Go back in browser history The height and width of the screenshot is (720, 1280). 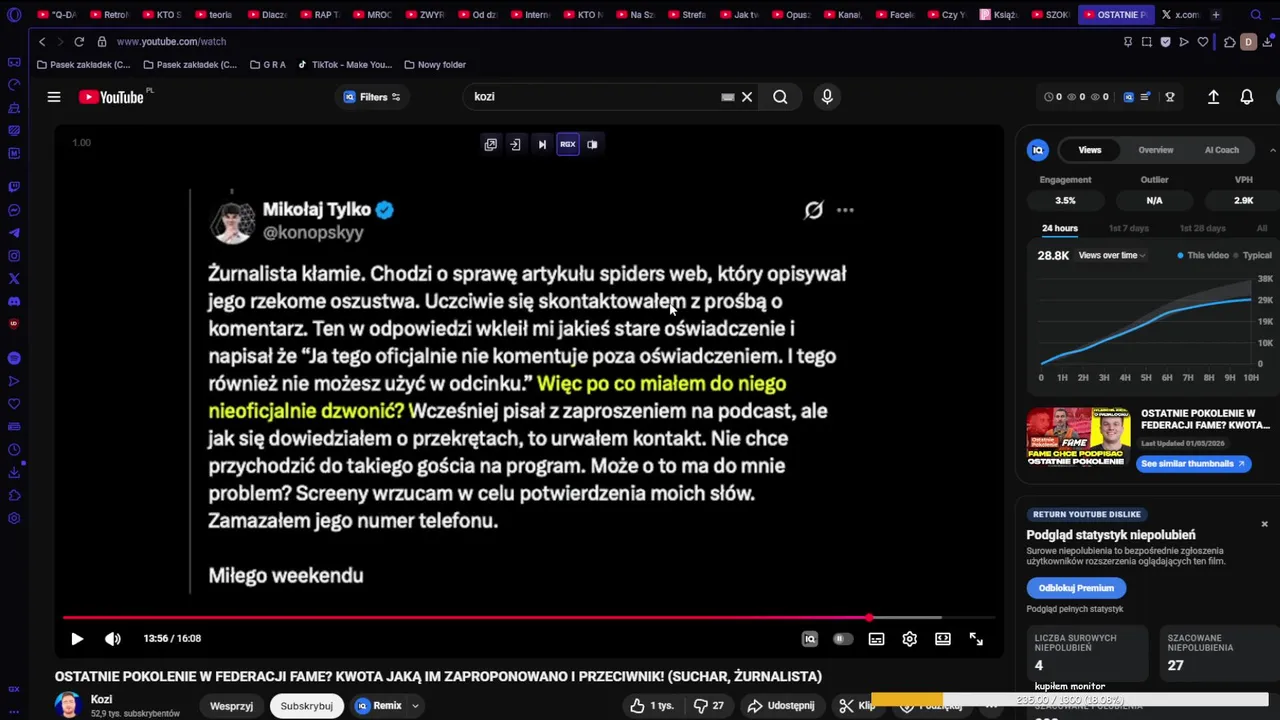[x=42, y=42]
